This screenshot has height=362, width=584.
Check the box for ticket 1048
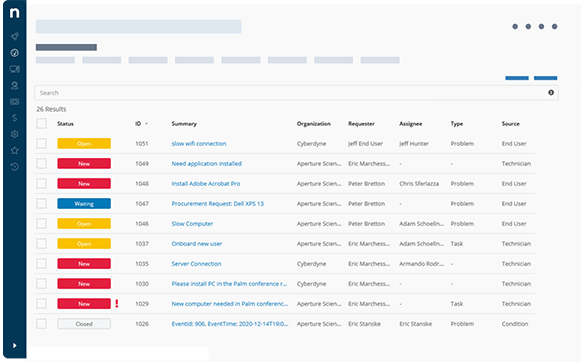coord(41,183)
